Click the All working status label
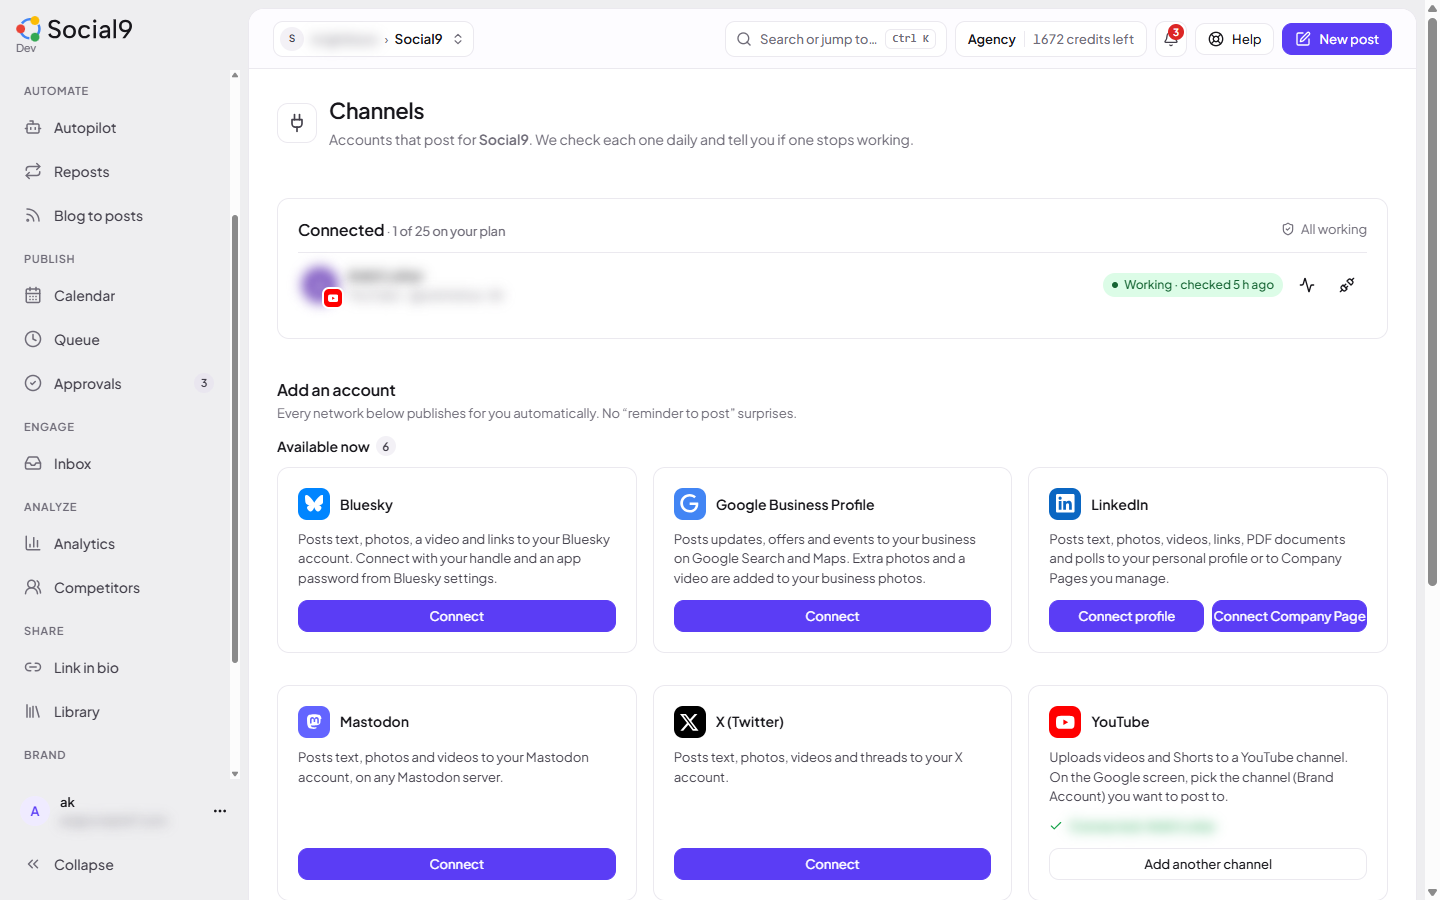 (1324, 229)
